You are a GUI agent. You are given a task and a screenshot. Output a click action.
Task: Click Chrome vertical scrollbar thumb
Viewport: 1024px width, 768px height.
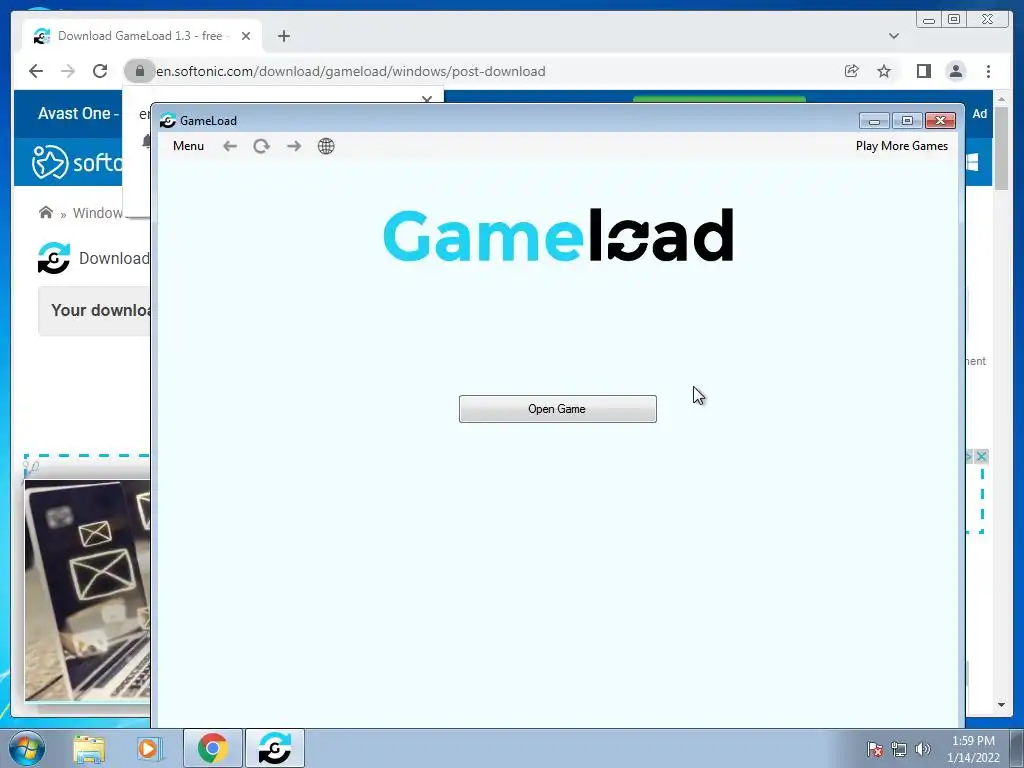click(x=1001, y=148)
